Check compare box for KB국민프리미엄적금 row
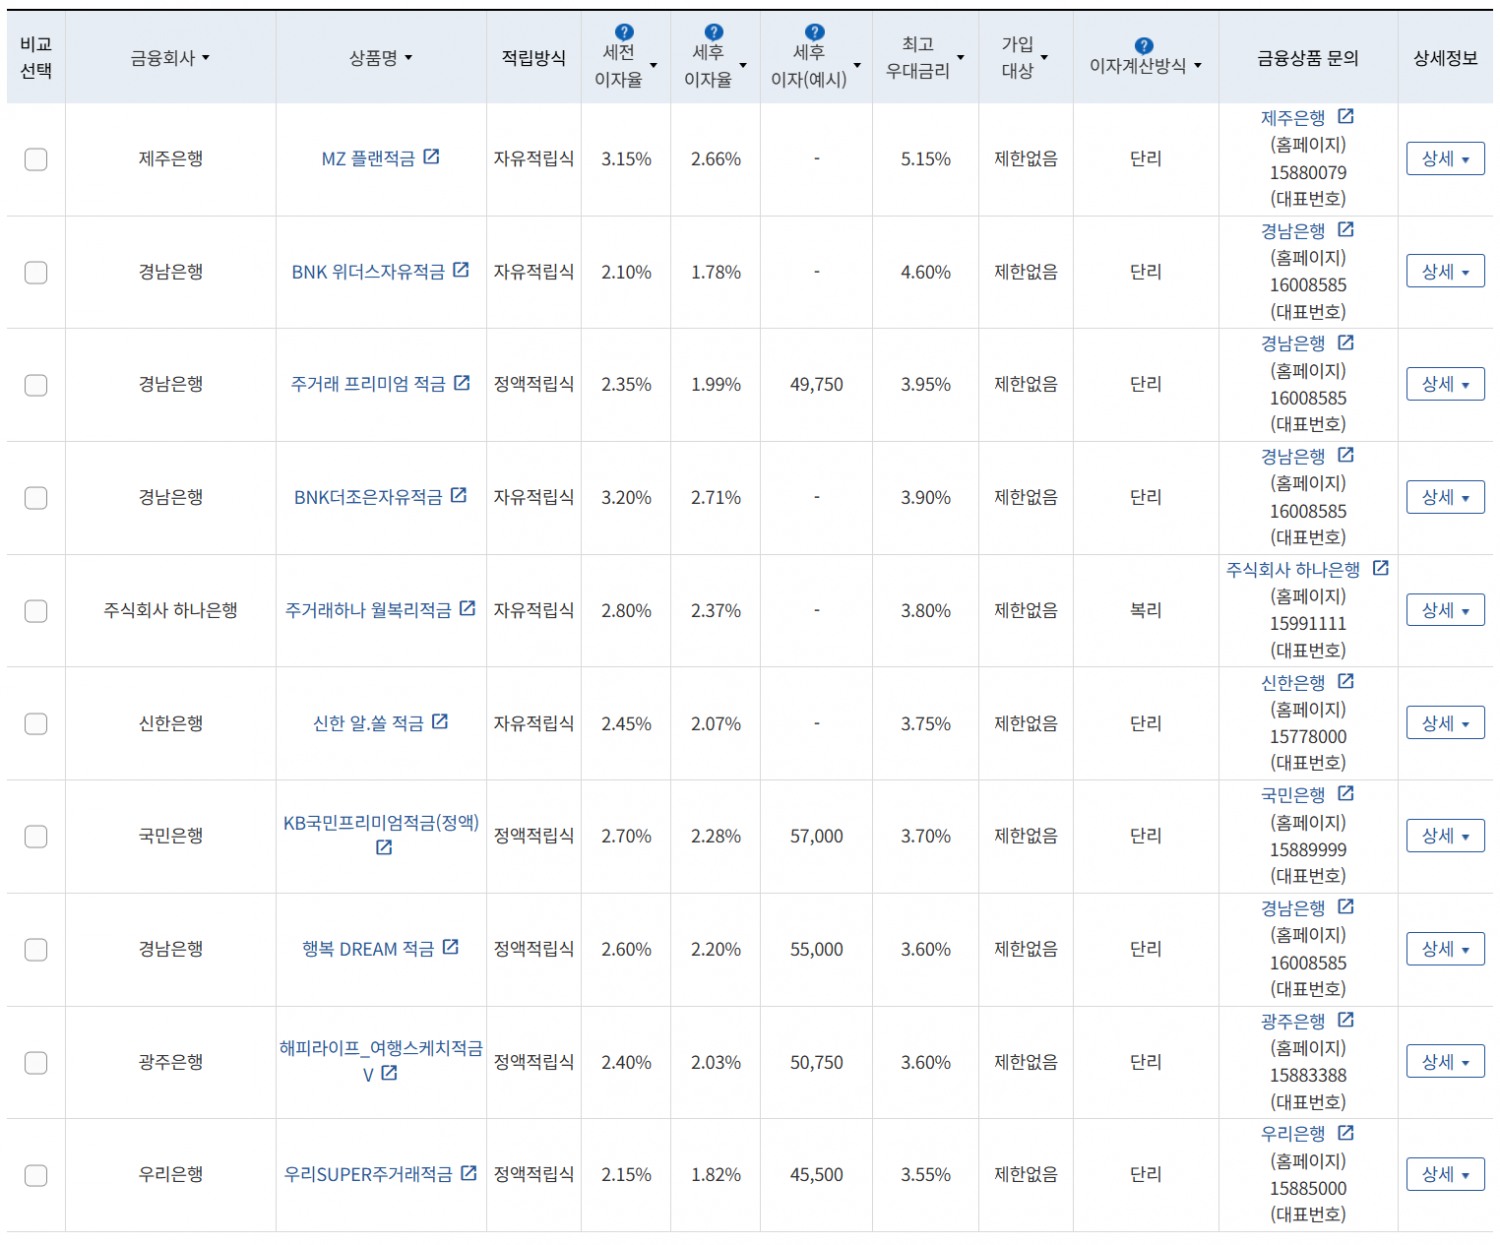This screenshot has width=1500, height=1245. [x=36, y=836]
